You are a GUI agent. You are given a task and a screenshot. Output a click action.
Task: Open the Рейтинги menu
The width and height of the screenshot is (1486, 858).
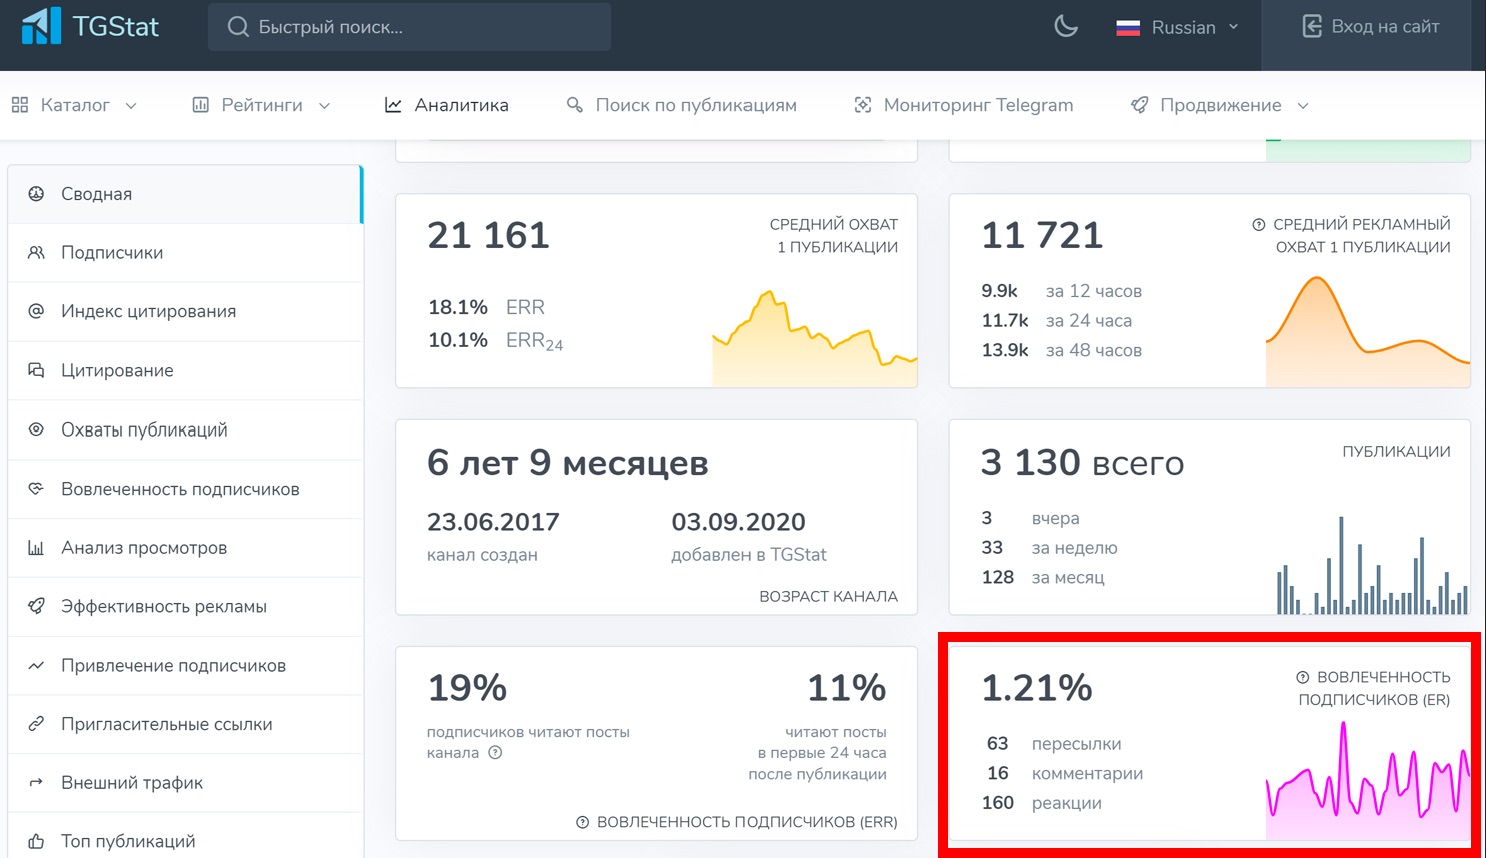tap(262, 105)
